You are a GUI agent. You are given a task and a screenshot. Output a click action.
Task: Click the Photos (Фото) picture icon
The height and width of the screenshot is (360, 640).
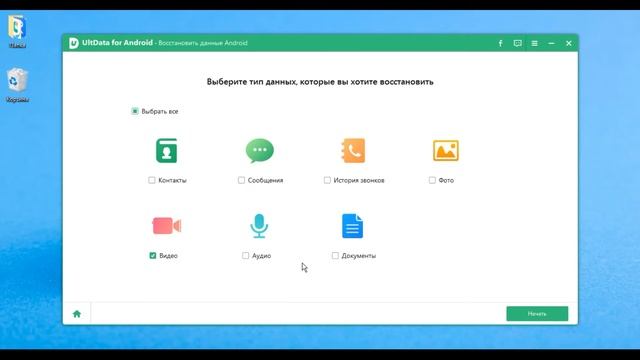click(x=446, y=151)
